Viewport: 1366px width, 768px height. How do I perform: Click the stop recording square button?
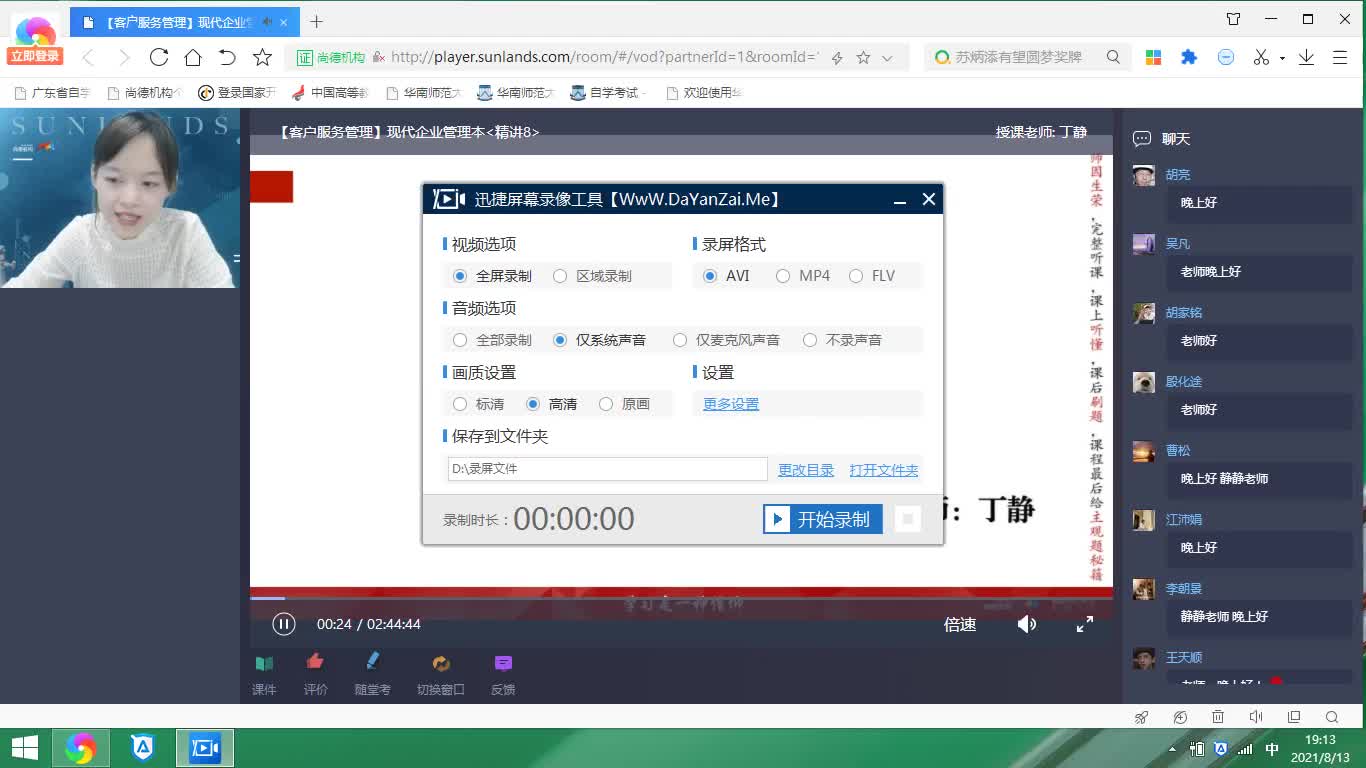pos(907,519)
